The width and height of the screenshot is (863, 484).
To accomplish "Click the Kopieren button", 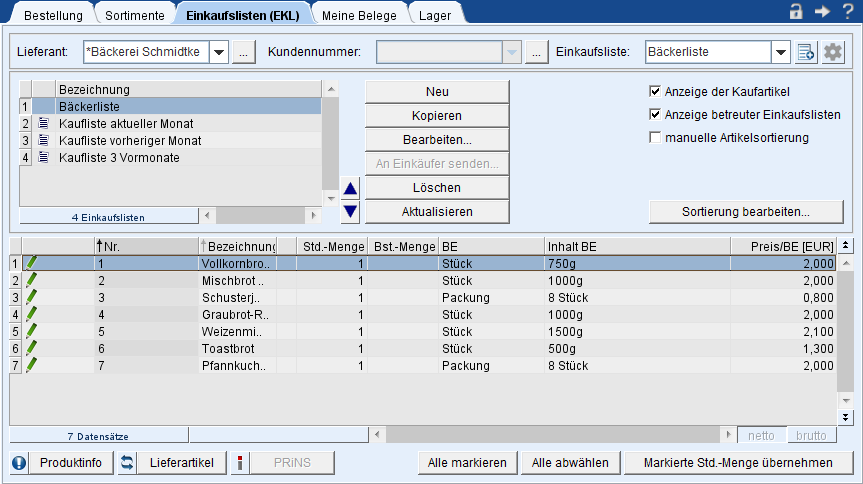I will 437,116.
